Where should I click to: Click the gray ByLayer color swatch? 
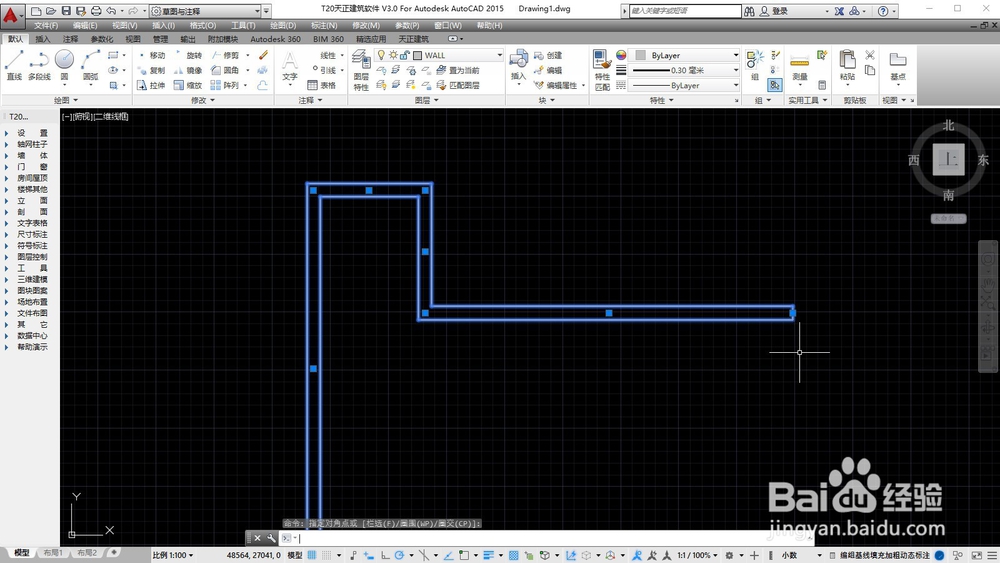point(641,55)
